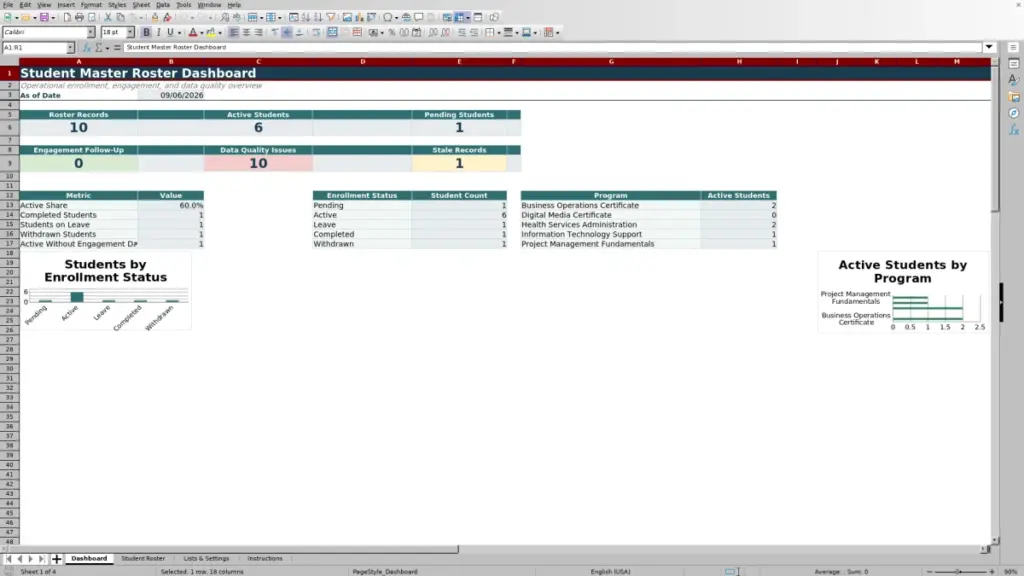Open the font name Calibri dropdown
This screenshot has width=1024, height=576.
90,32
